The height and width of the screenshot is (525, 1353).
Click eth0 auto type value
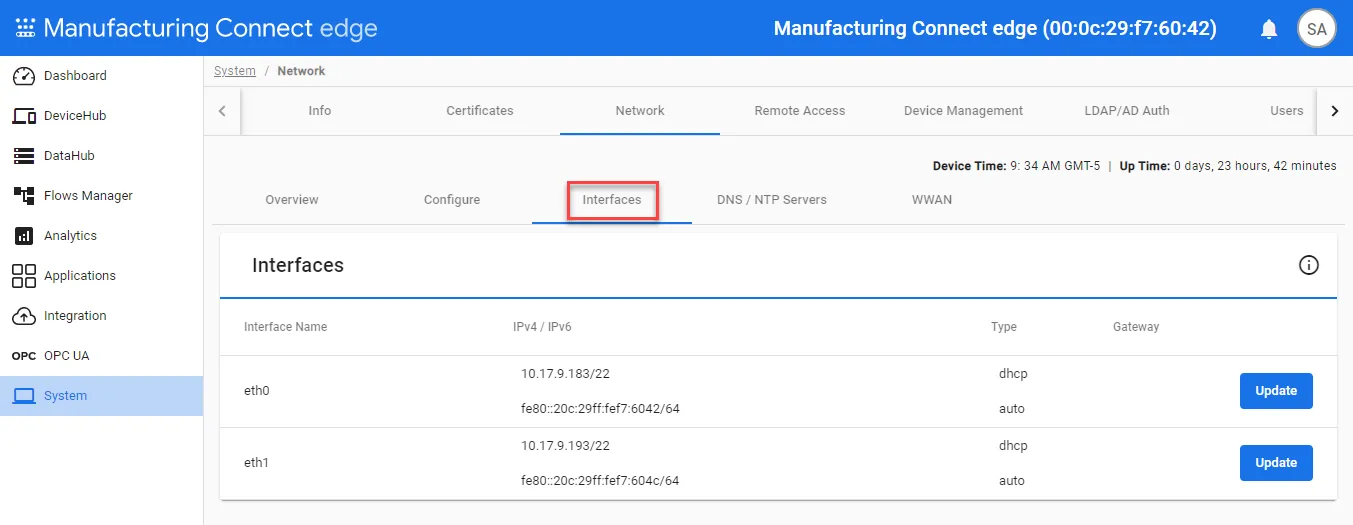[x=1012, y=409]
